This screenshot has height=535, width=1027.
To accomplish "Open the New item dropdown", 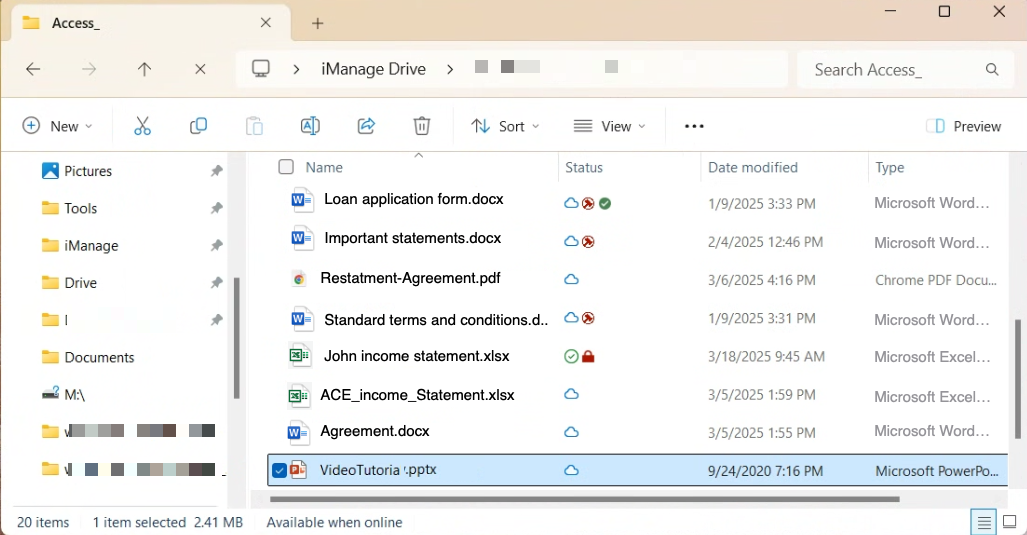I will click(x=57, y=126).
